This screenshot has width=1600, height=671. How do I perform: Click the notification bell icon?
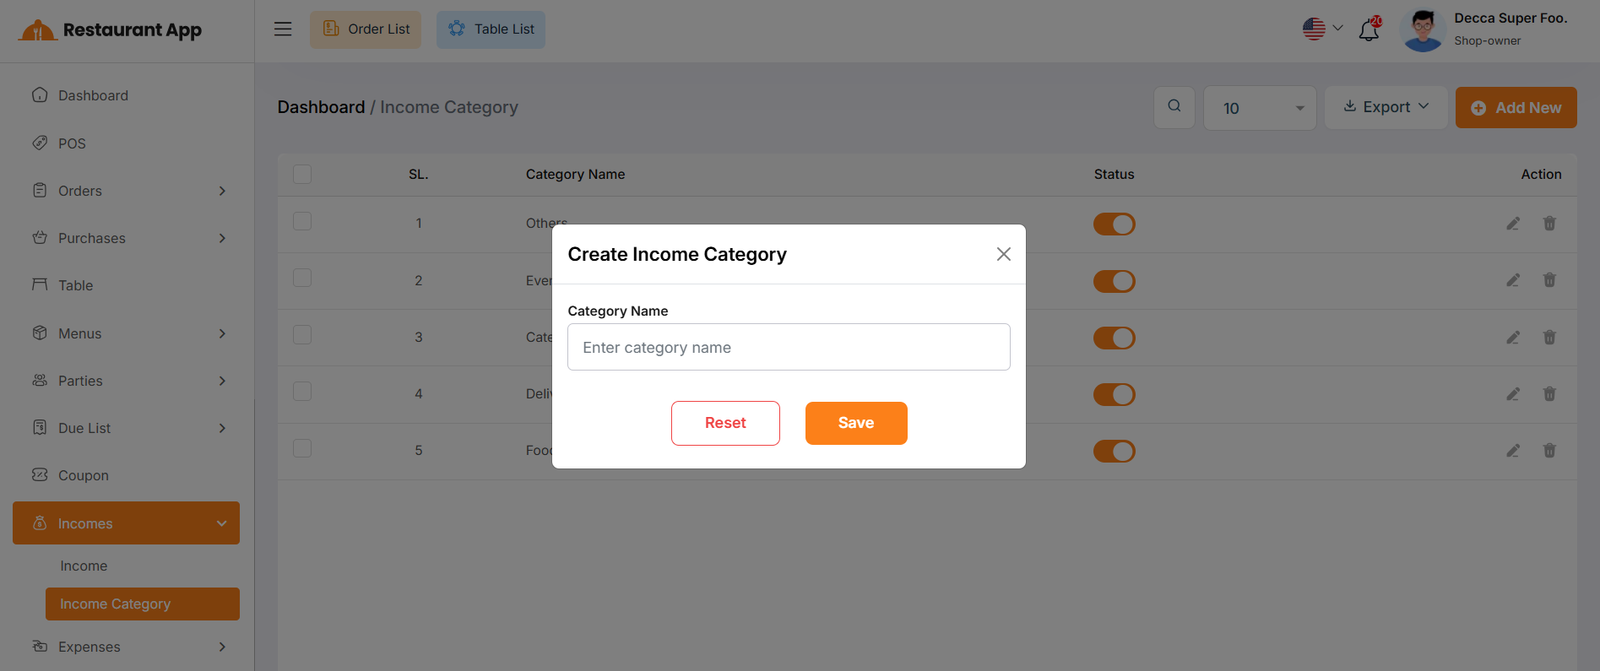1369,30
